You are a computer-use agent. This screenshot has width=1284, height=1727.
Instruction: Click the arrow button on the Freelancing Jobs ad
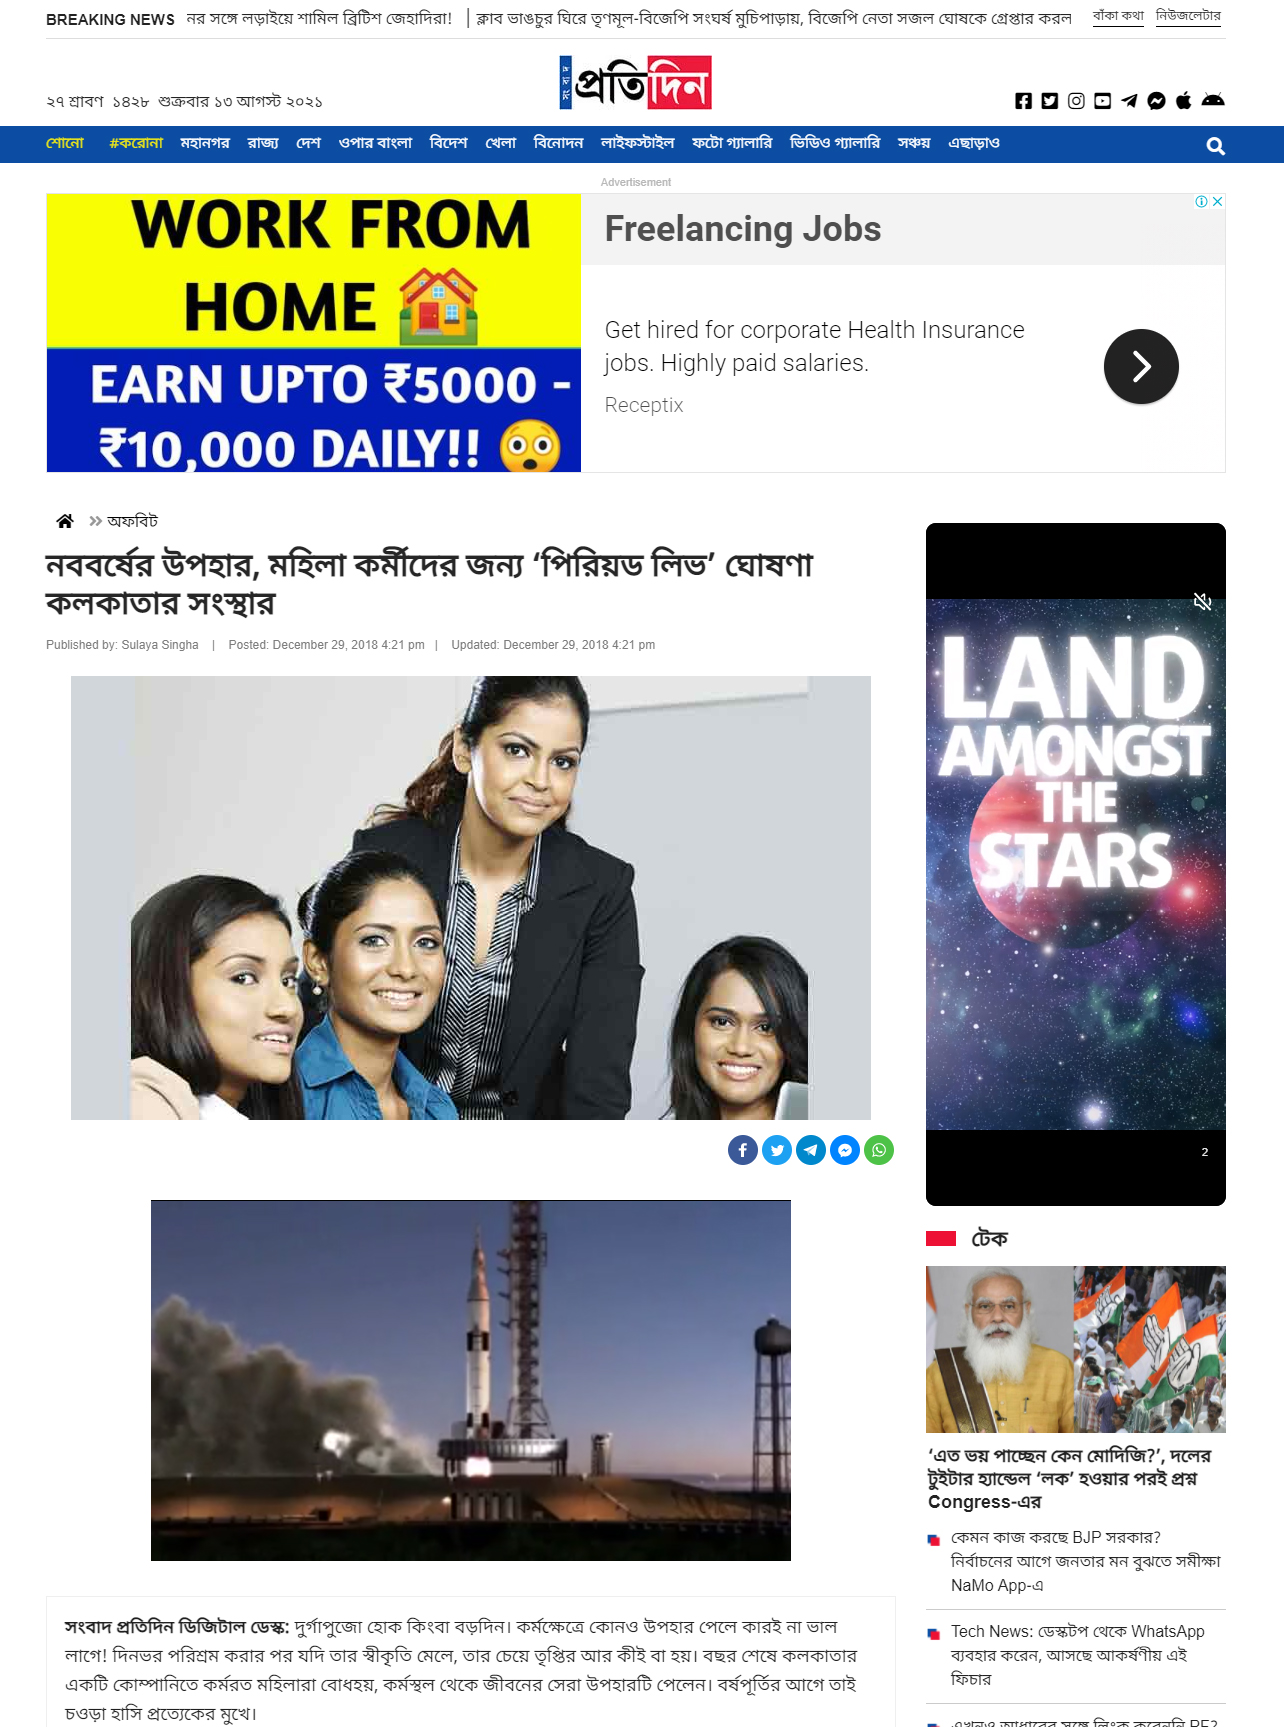[1141, 366]
